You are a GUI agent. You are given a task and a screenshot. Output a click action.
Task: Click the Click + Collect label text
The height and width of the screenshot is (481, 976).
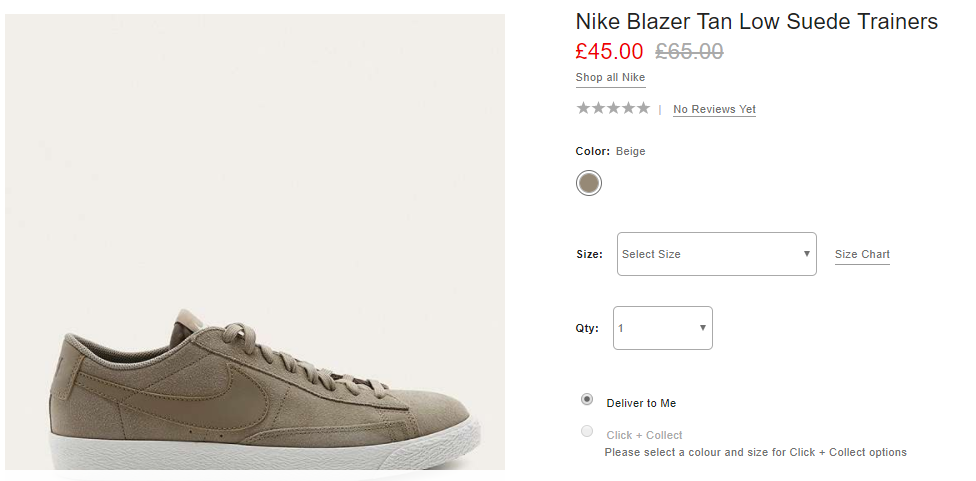[644, 435]
